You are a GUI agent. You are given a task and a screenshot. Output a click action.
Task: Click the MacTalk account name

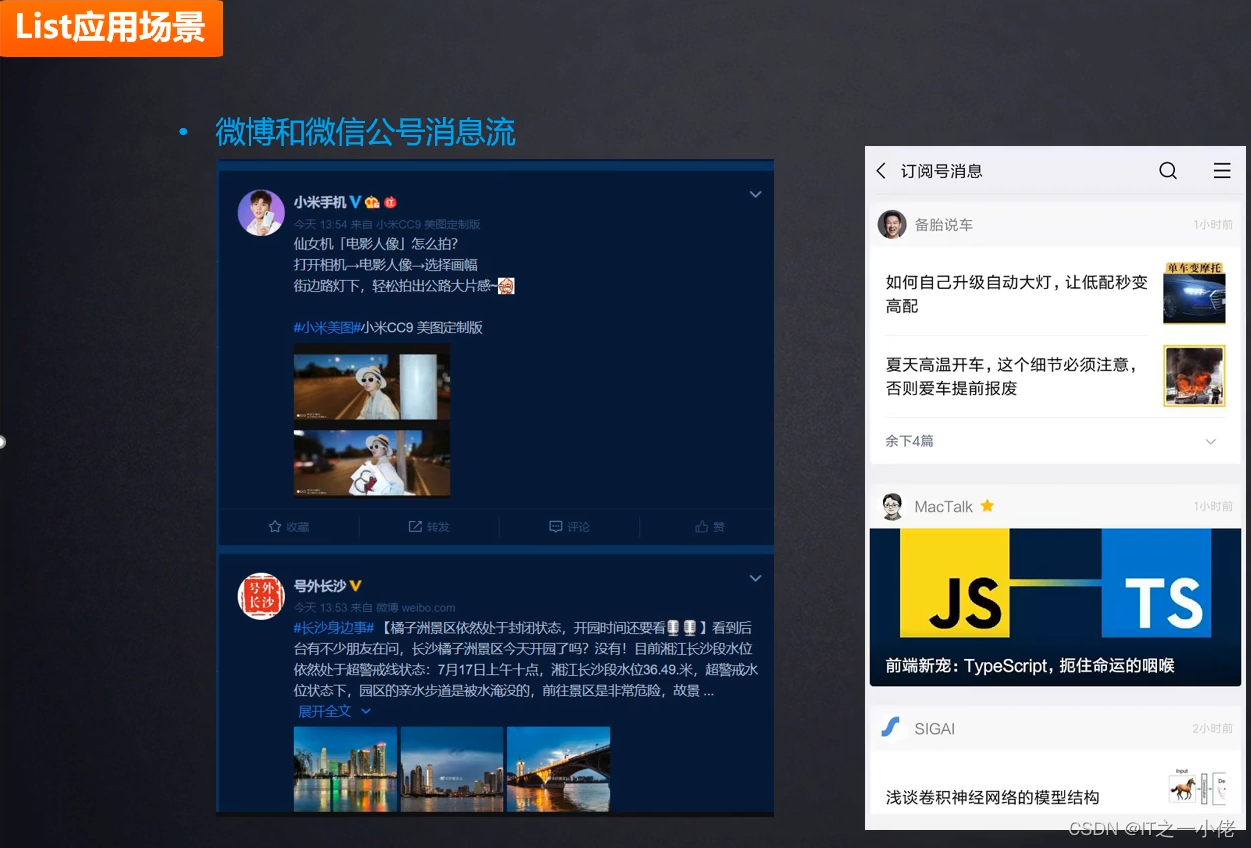943,507
